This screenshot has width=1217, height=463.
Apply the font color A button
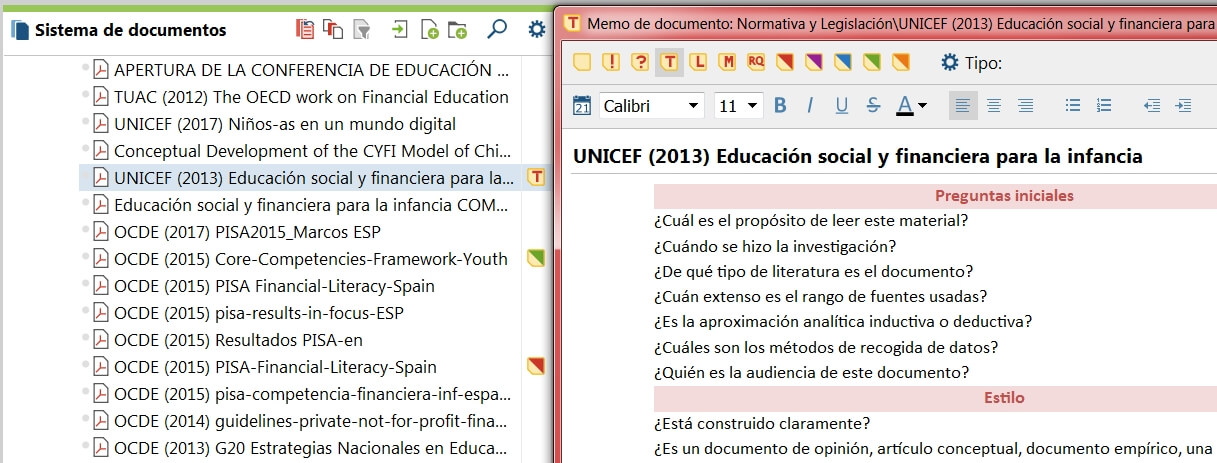[x=904, y=105]
